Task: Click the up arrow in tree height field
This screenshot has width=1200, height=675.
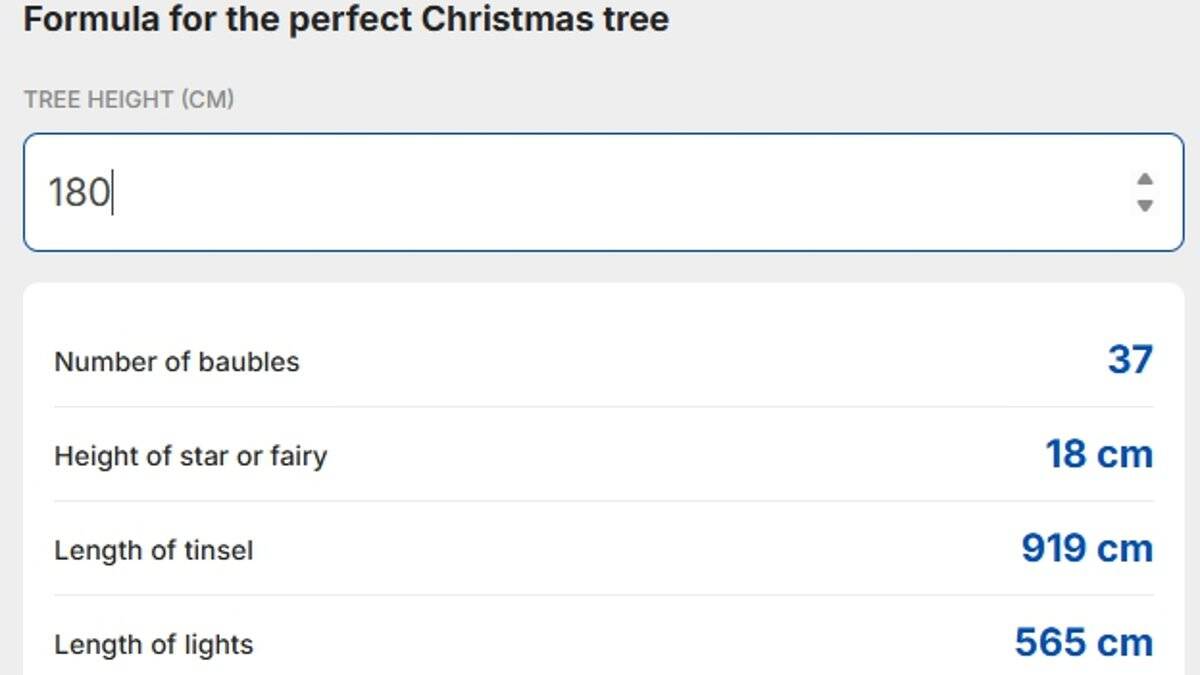Action: point(1145,180)
